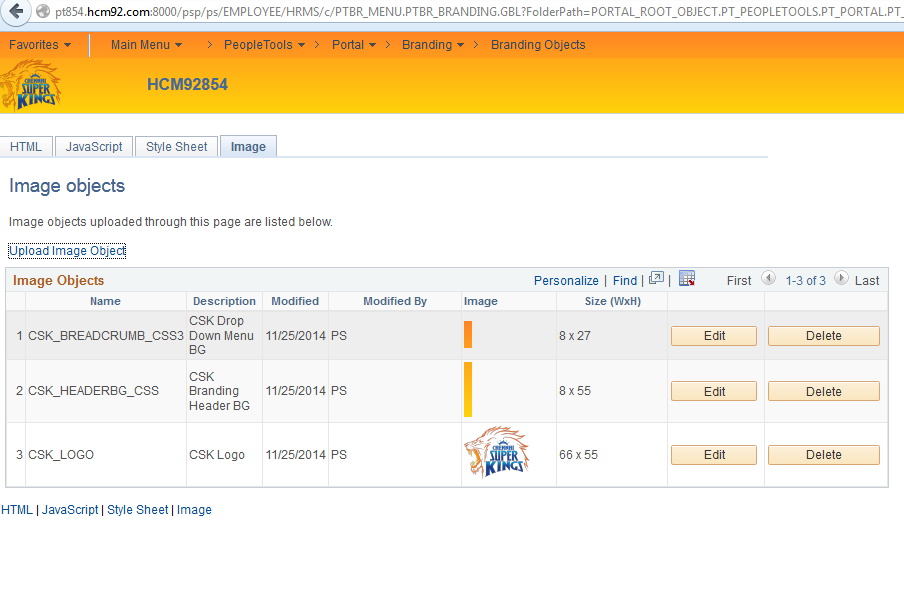
Task: Click bottom HTML footer link
Action: click(17, 510)
